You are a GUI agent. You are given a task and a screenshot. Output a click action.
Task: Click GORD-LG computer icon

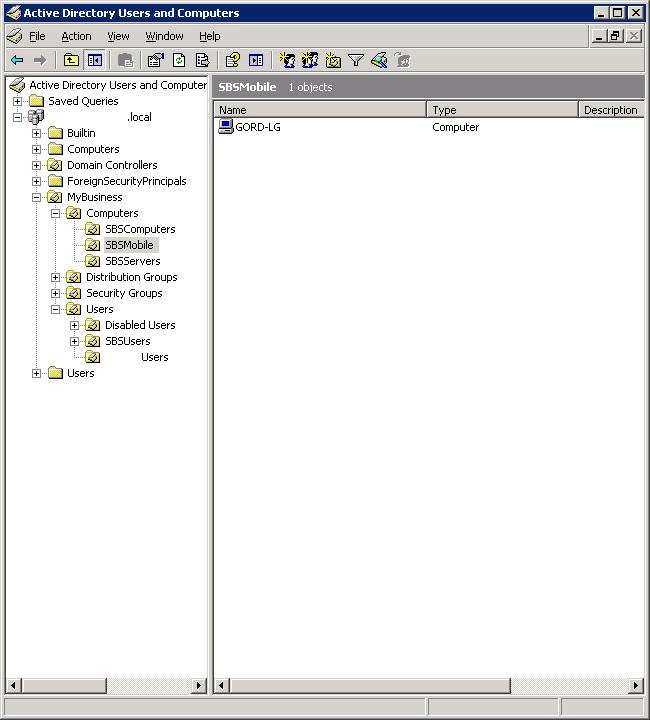click(x=225, y=126)
